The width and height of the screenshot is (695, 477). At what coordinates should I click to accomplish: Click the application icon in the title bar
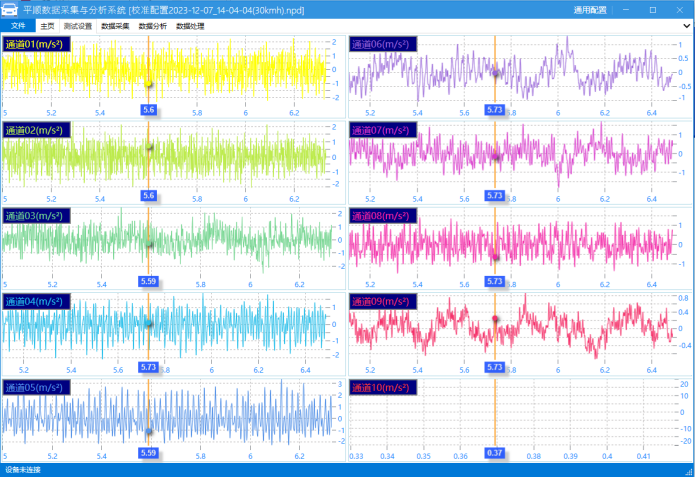pyautogui.click(x=12, y=9)
